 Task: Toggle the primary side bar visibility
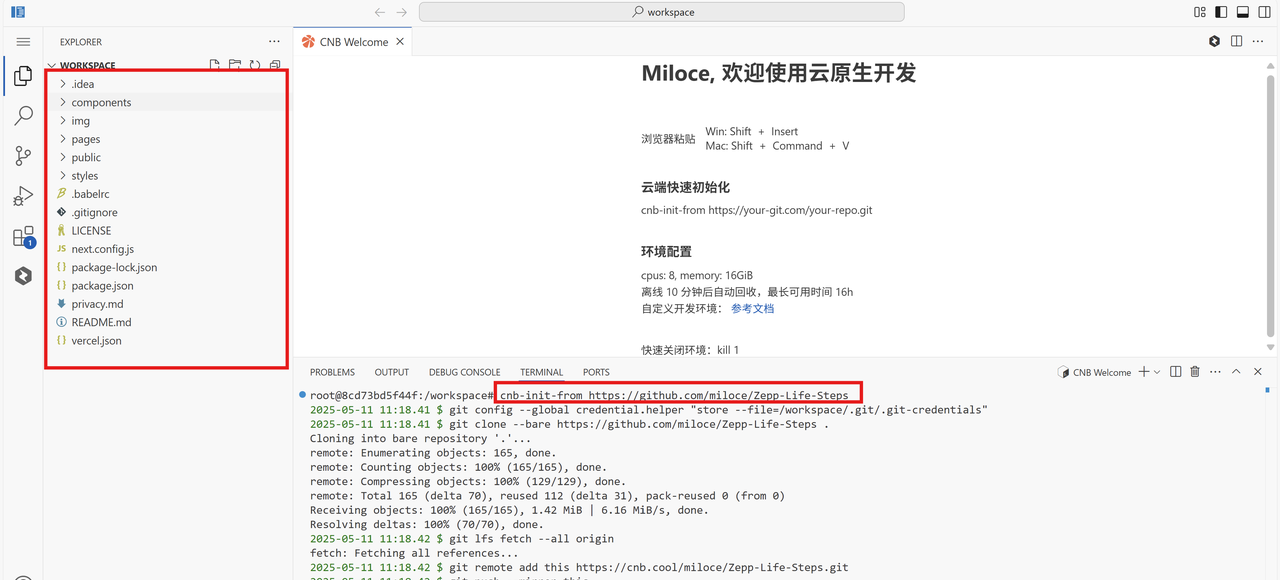tap(1221, 12)
